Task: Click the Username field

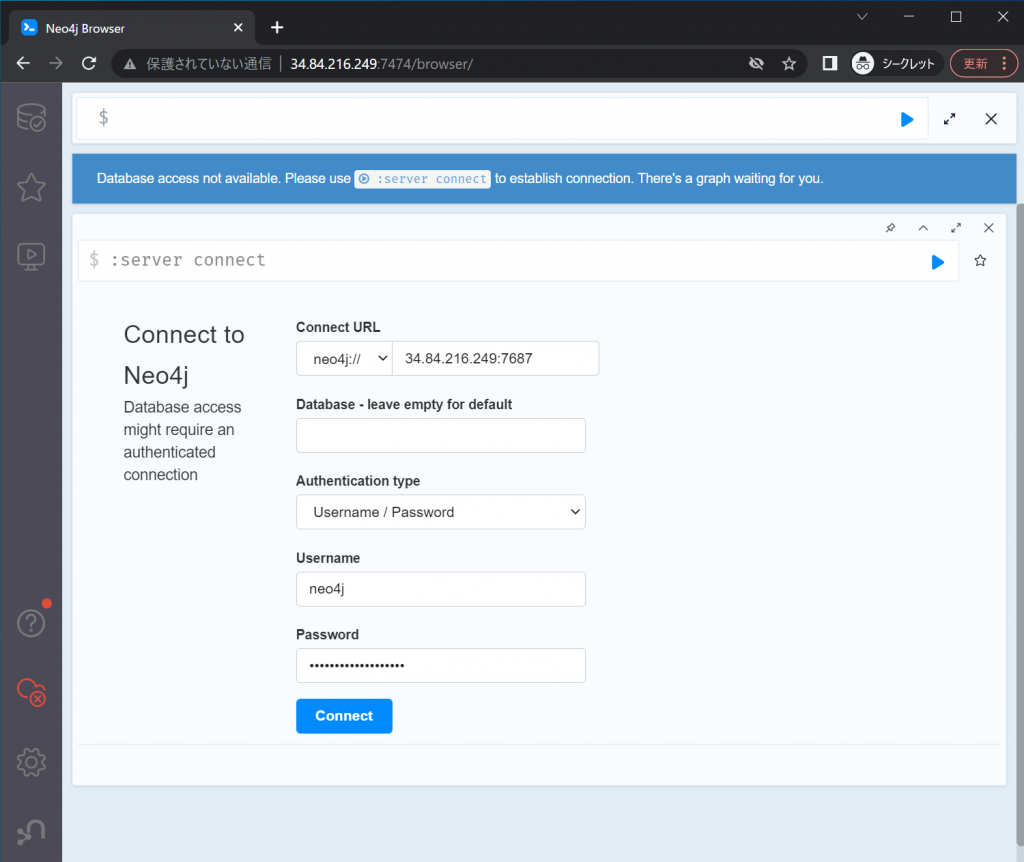Action: (x=441, y=589)
